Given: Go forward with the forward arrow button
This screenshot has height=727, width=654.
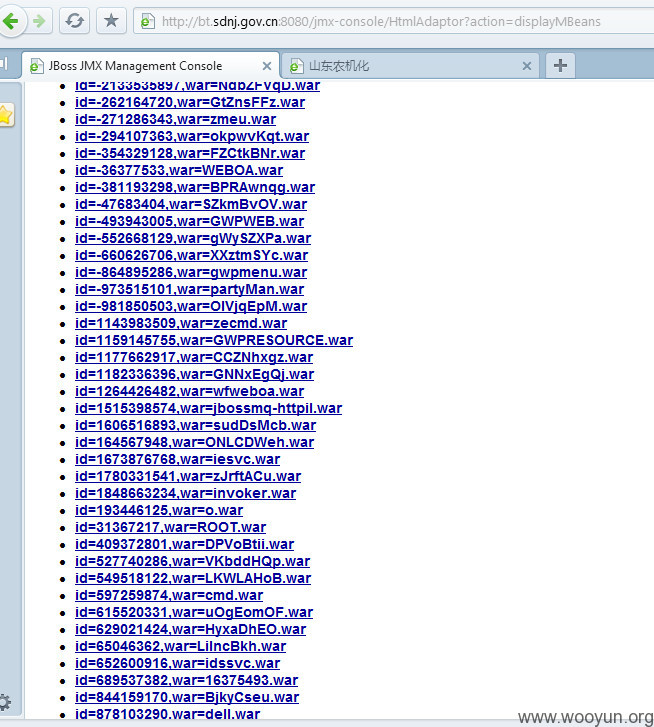Looking at the screenshot, I should coord(39,21).
